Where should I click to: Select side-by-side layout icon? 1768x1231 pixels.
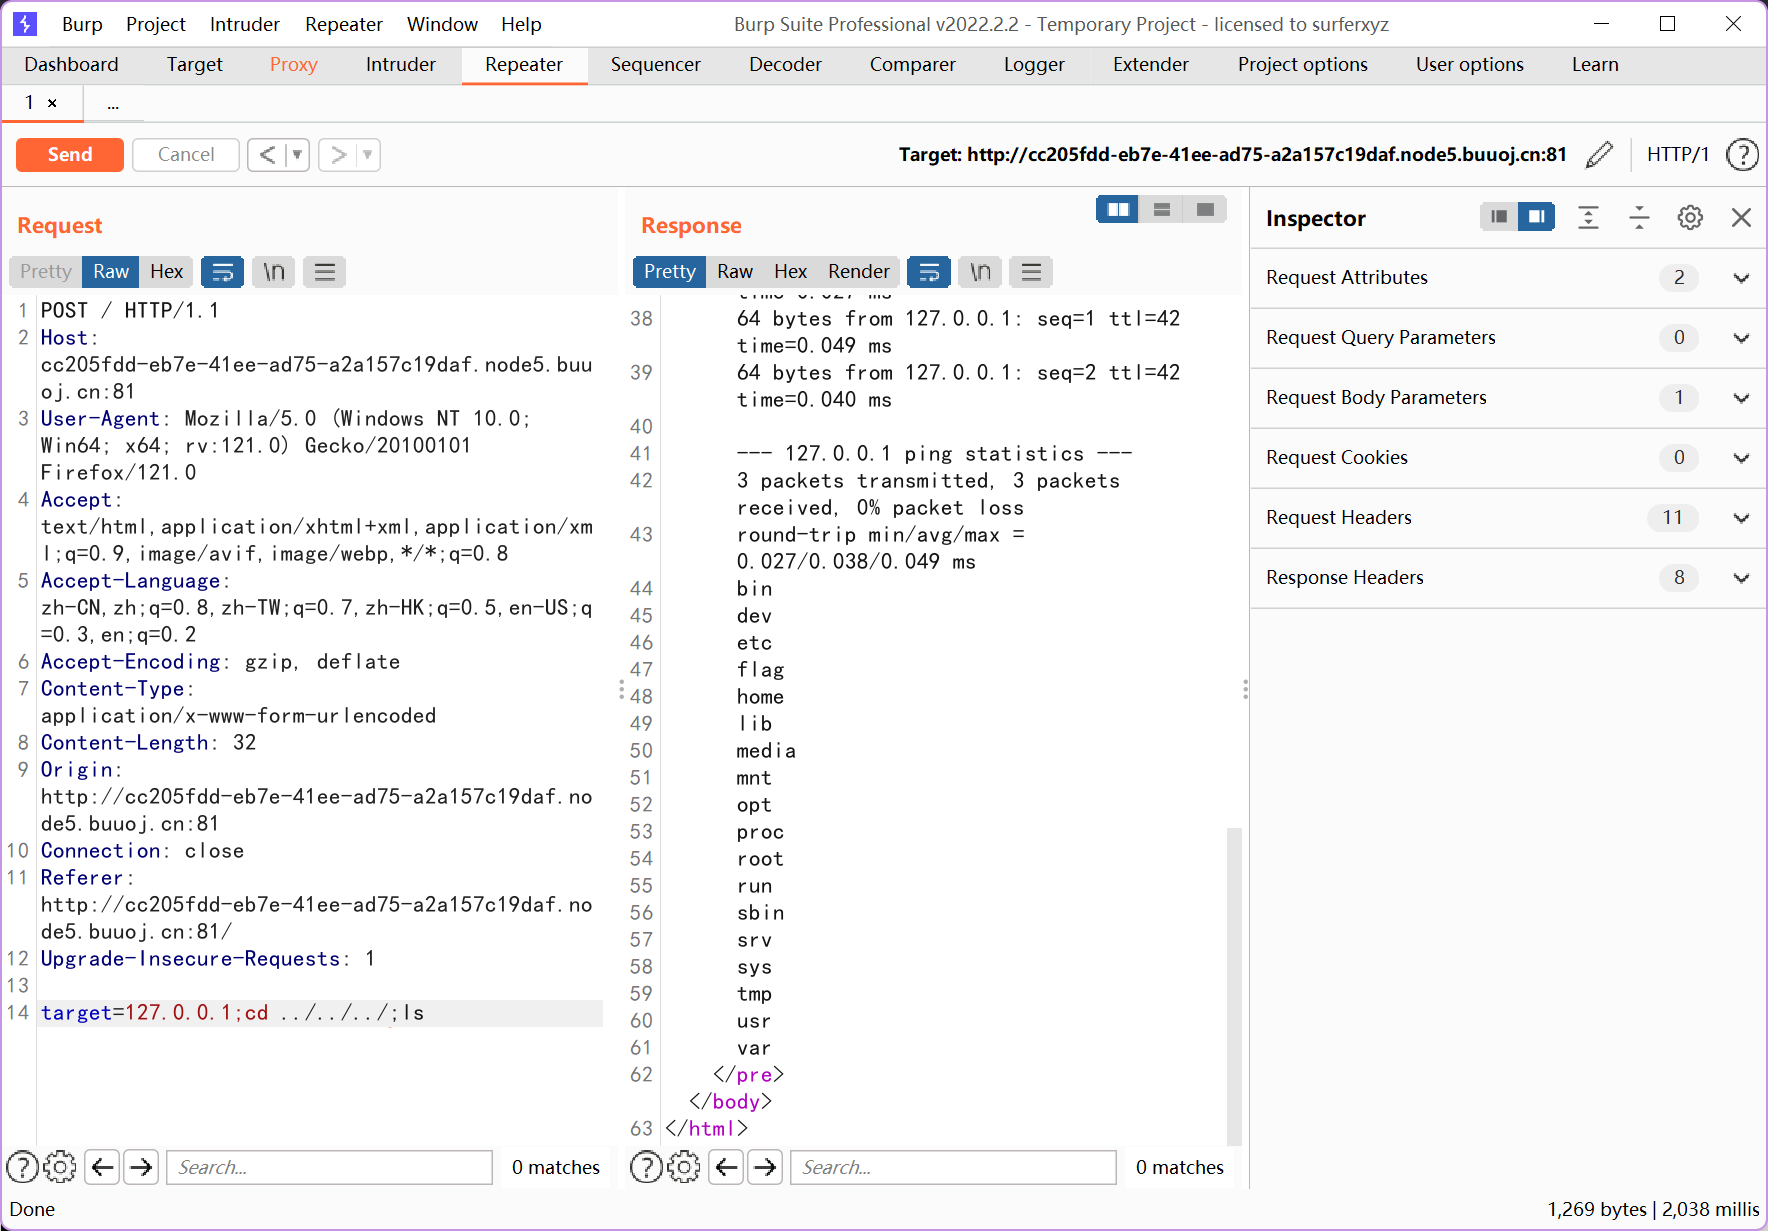[x=1118, y=209]
